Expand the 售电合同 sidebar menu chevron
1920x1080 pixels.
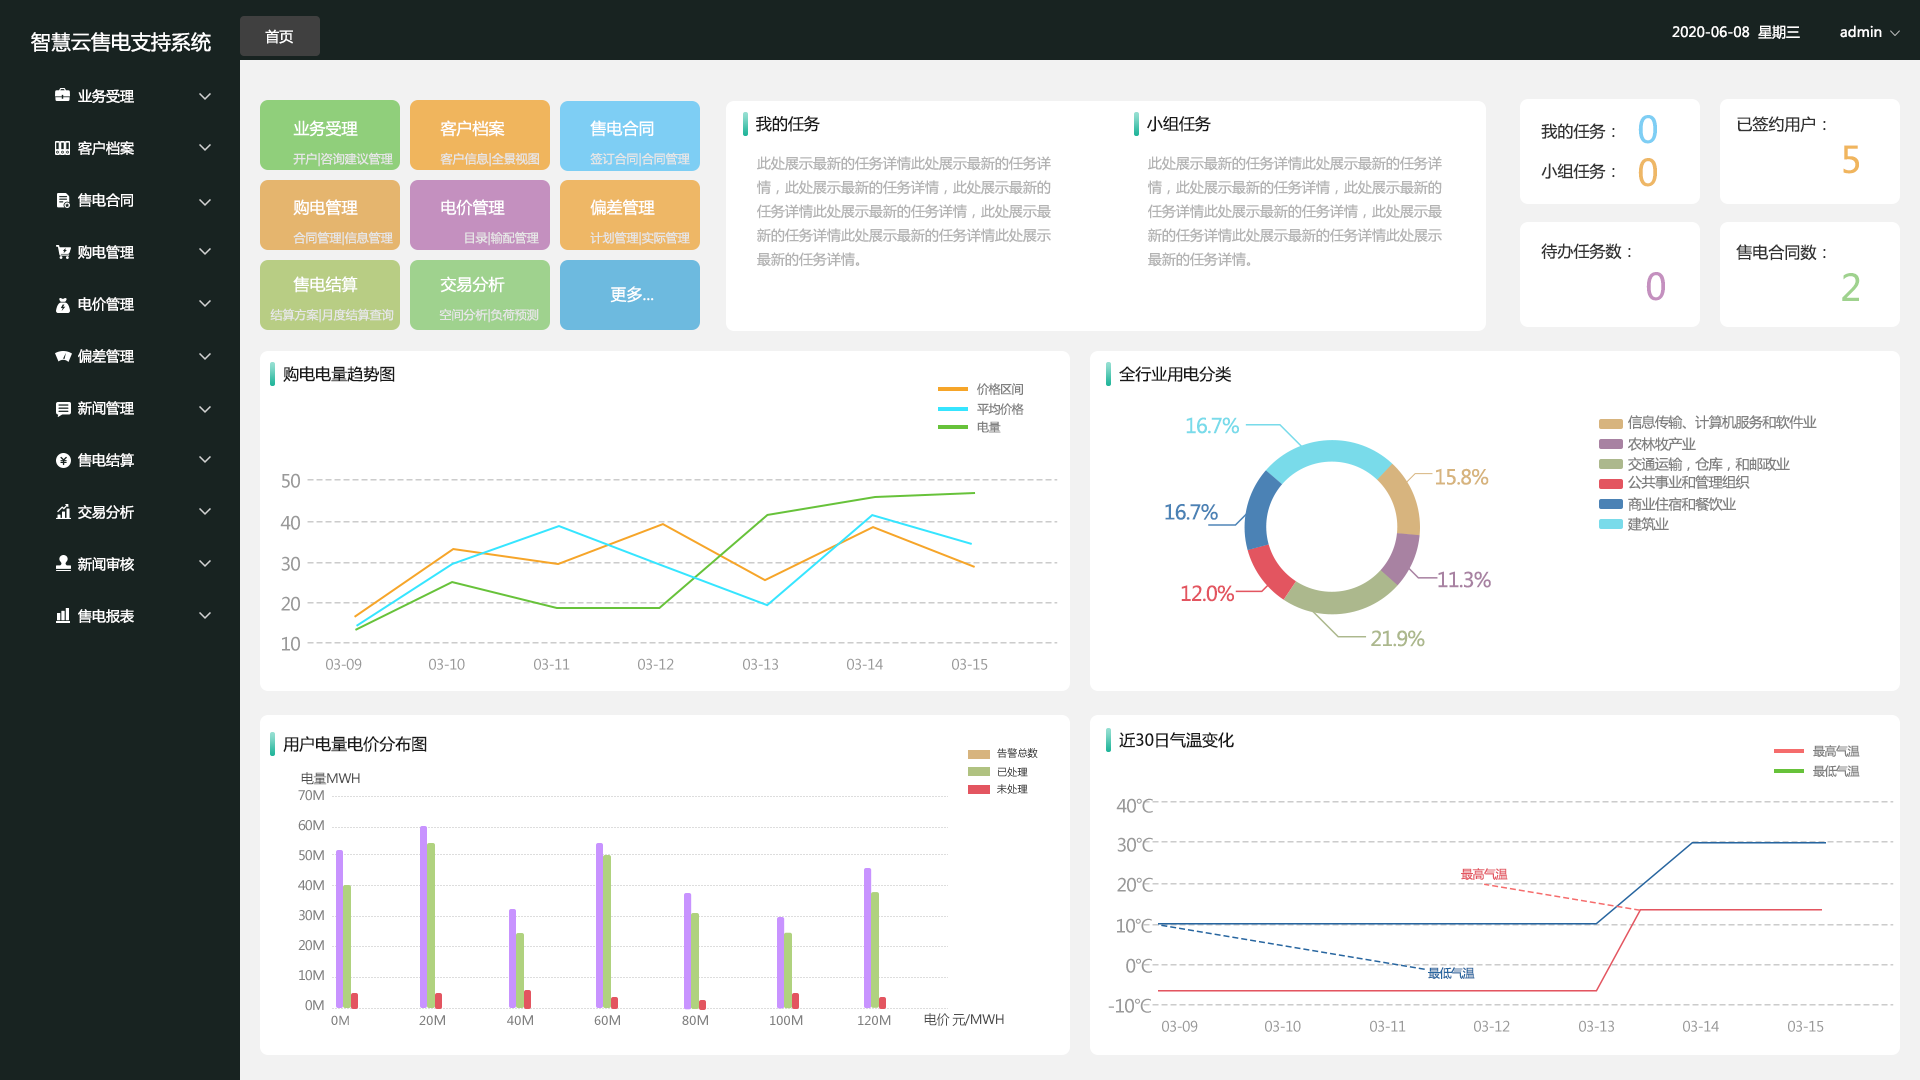(205, 201)
